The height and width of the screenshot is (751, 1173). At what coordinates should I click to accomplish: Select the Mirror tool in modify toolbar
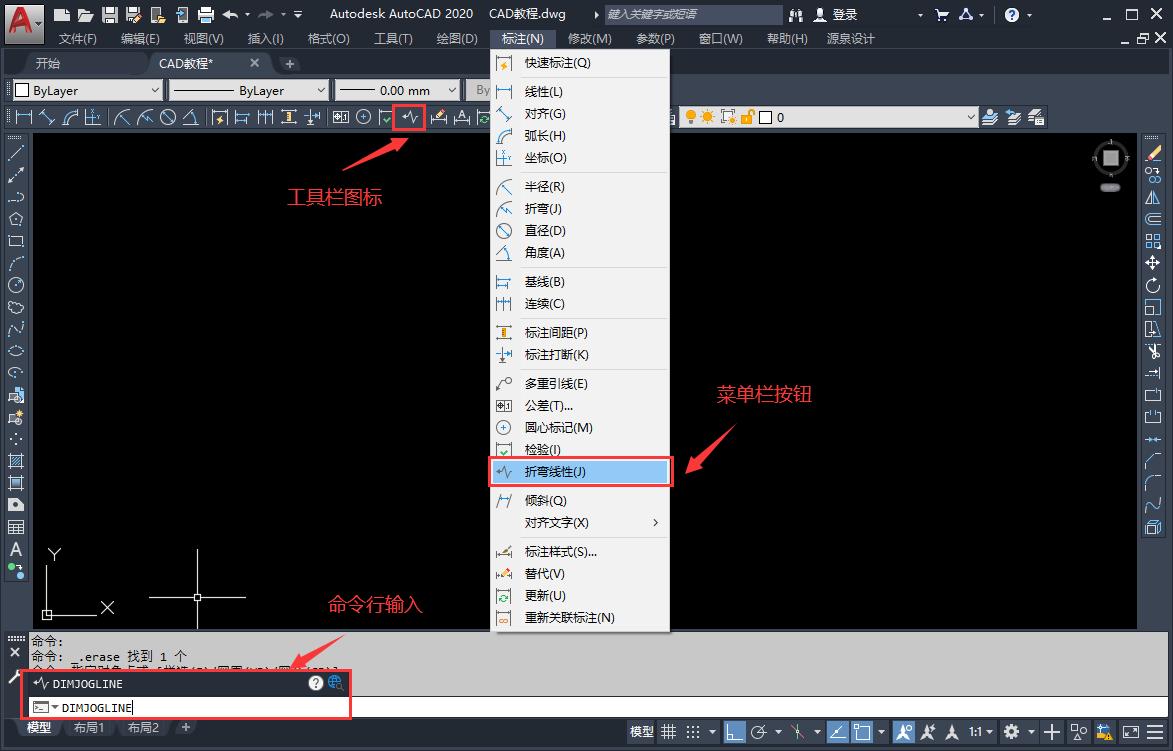coord(1153,197)
